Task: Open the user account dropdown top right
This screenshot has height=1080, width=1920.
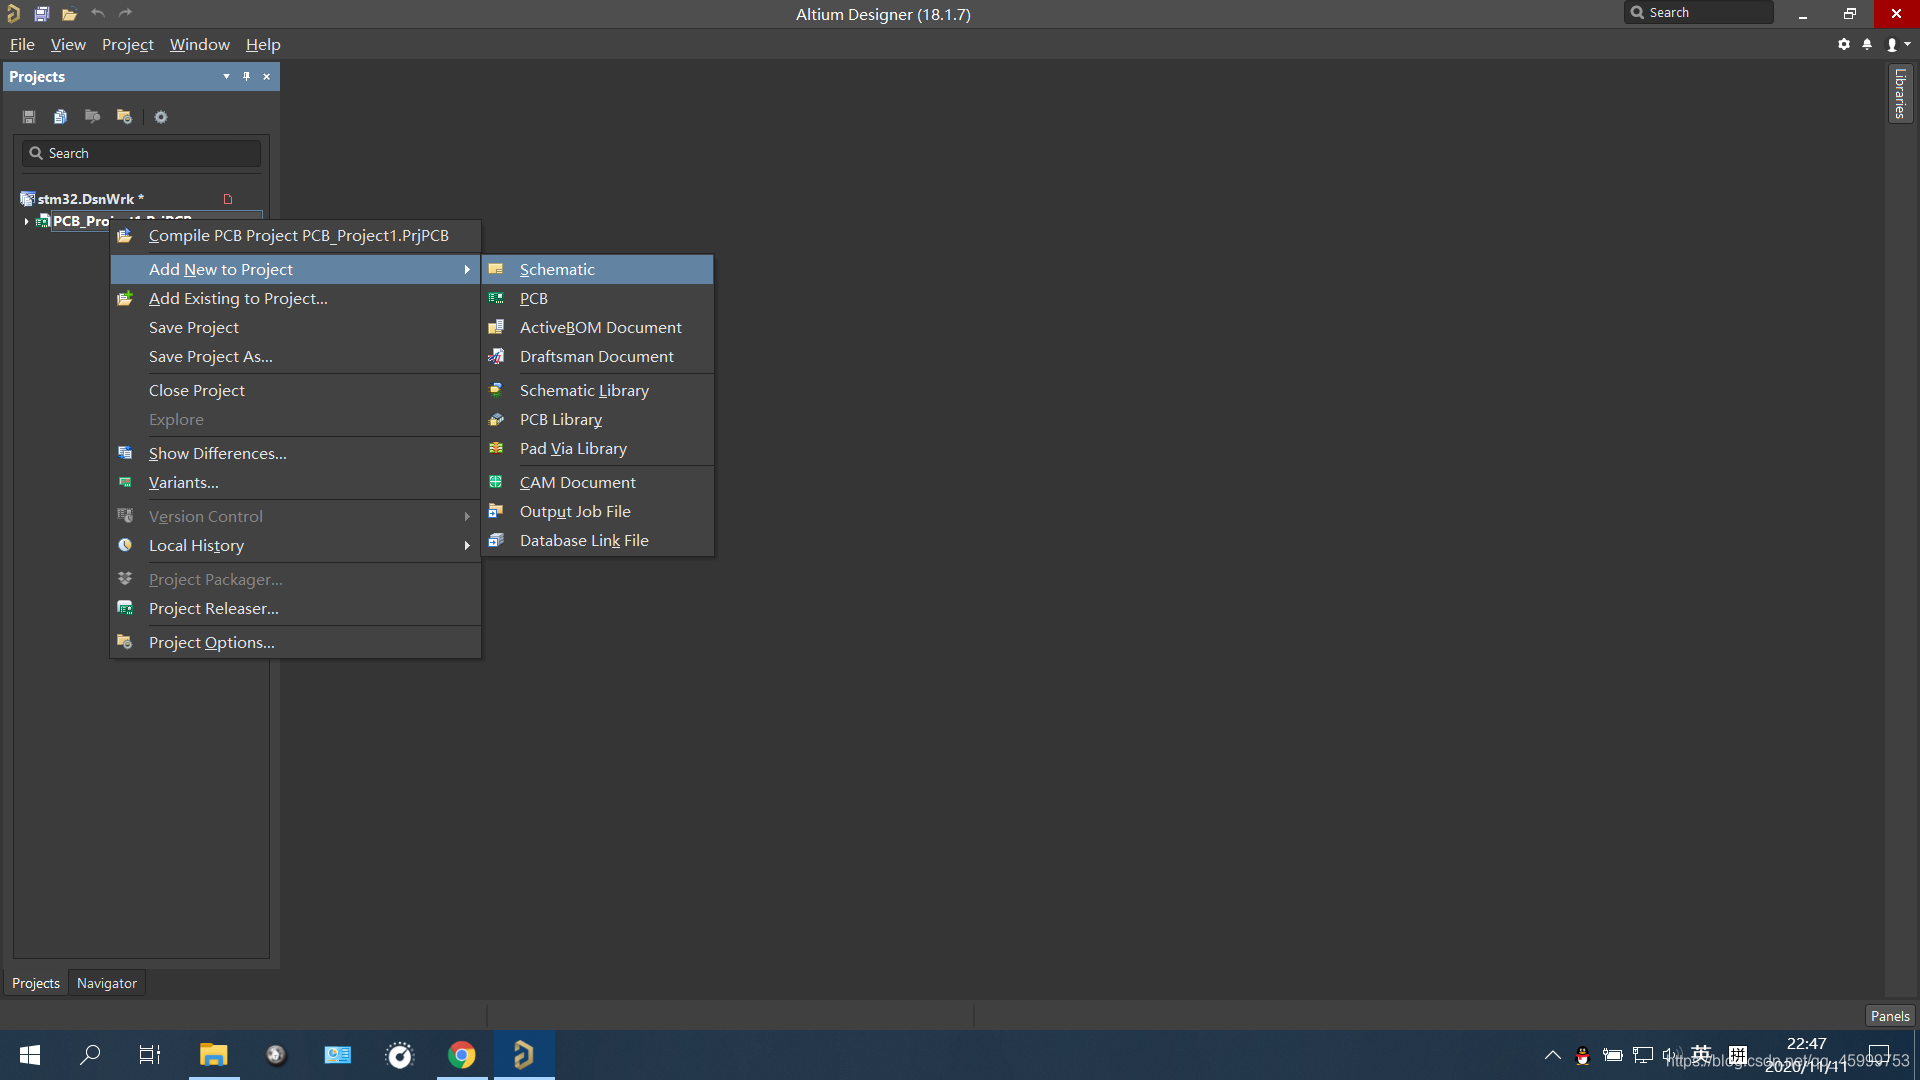Action: click(1898, 44)
